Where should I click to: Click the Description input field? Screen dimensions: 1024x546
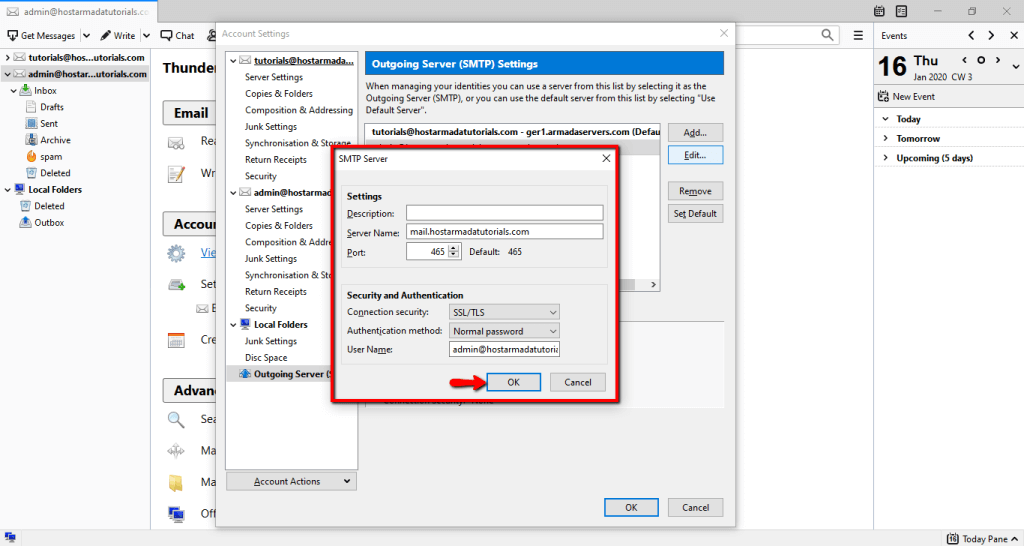click(504, 213)
